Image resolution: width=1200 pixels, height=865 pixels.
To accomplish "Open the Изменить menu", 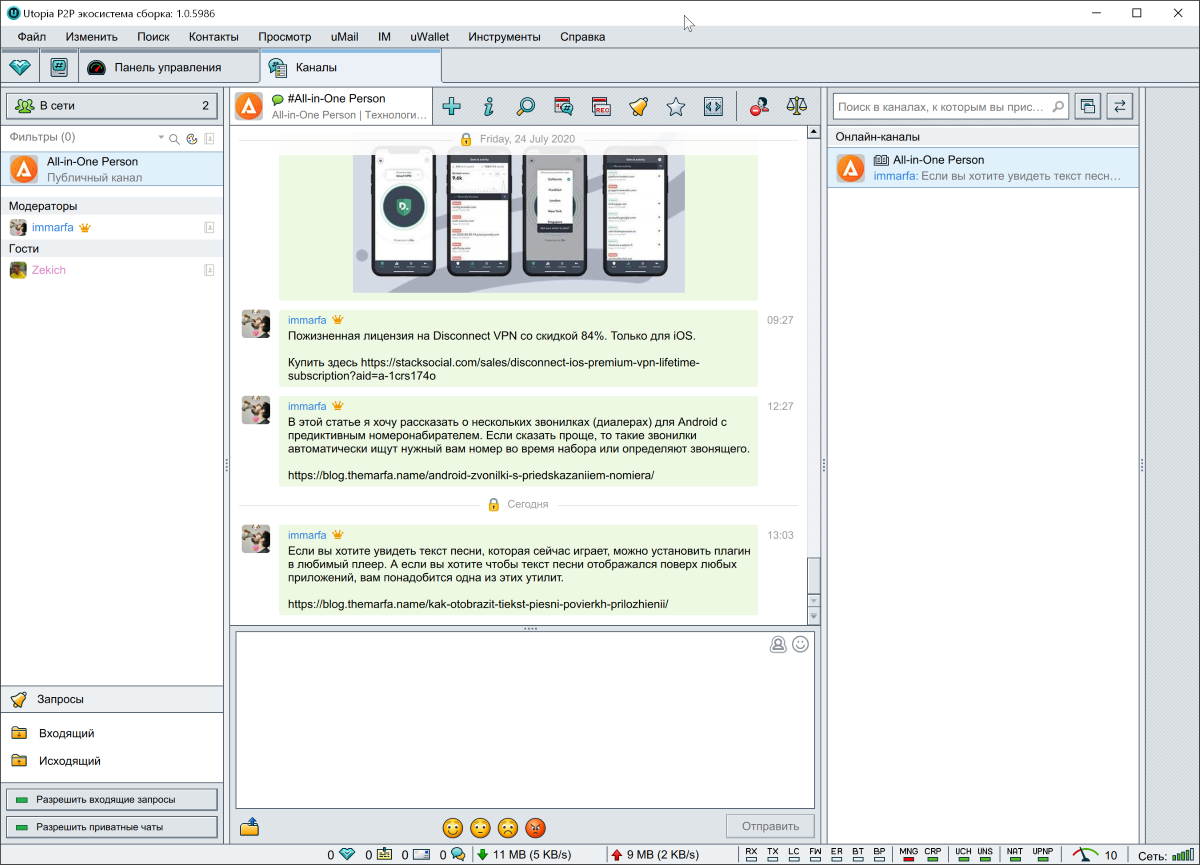I will [x=92, y=37].
